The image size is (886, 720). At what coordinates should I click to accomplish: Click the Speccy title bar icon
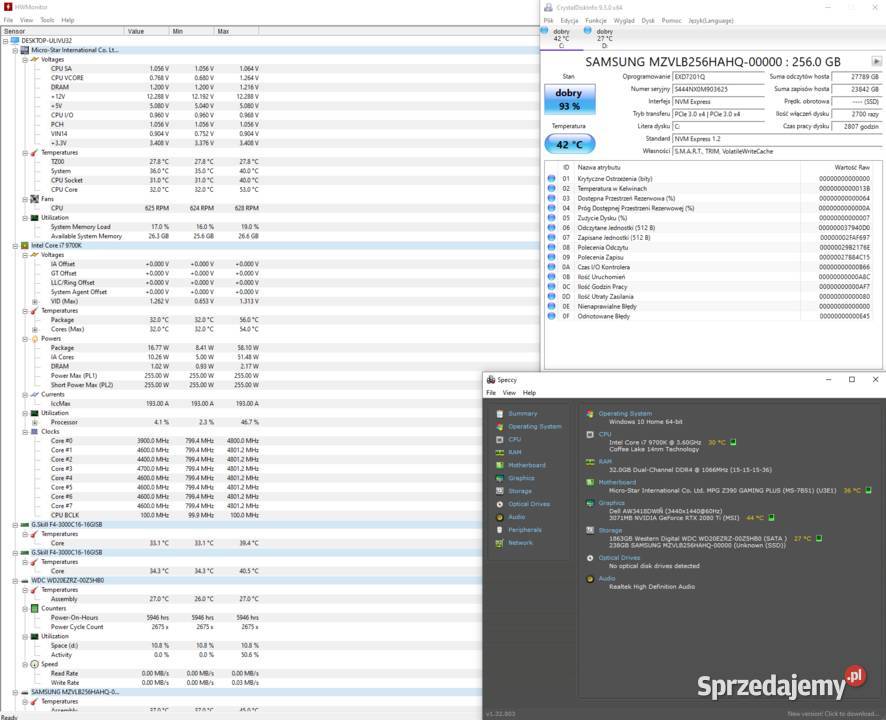pyautogui.click(x=491, y=380)
